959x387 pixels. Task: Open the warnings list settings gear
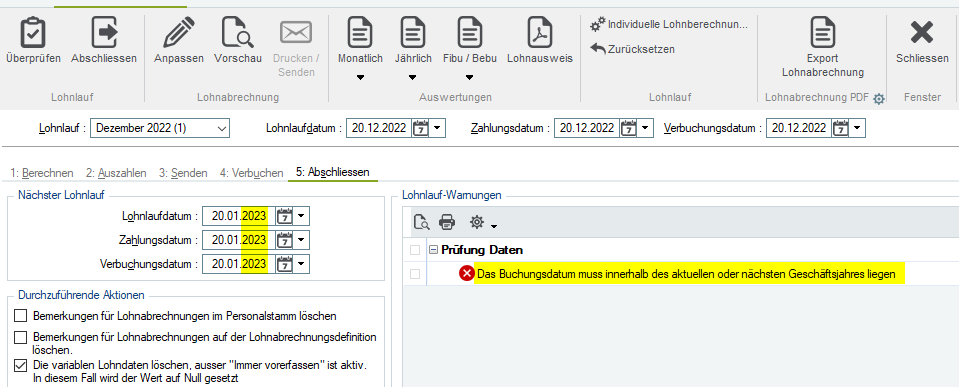476,223
